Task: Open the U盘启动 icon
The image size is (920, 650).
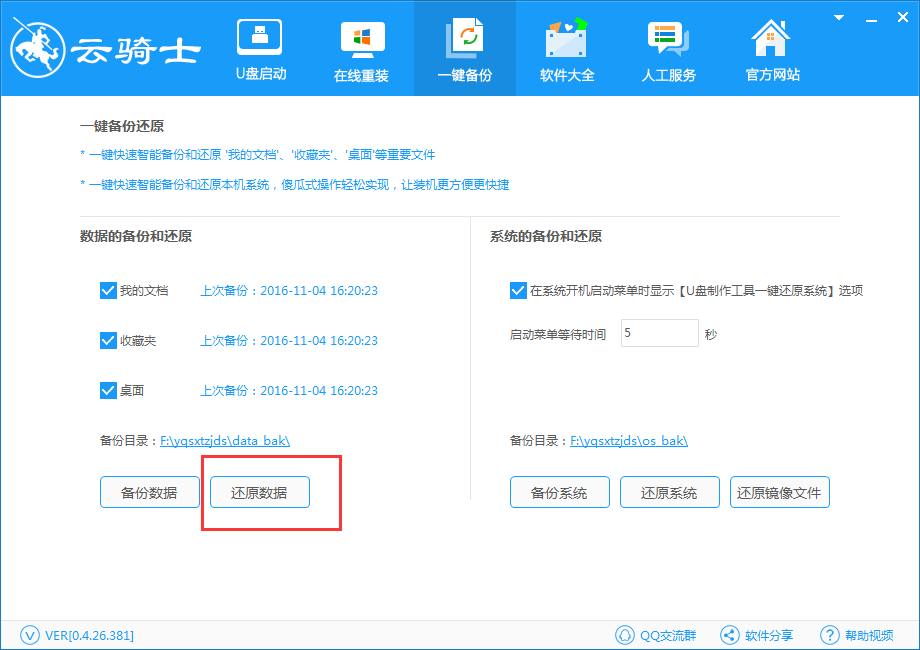Action: [x=259, y=37]
